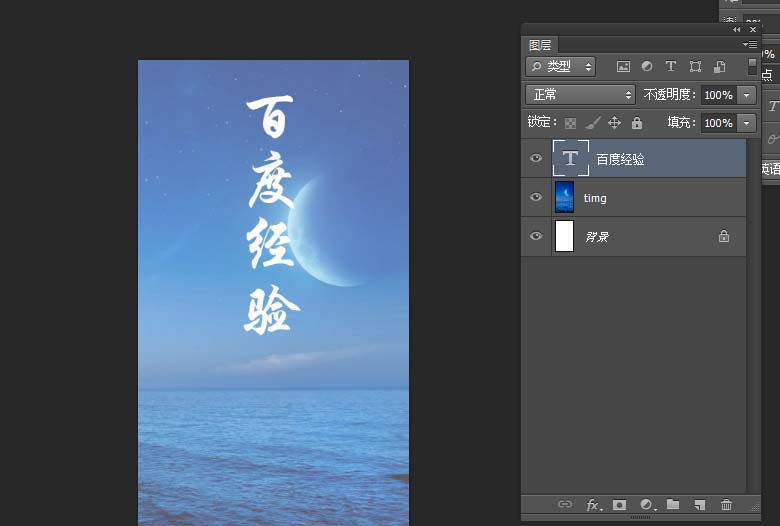Collapse the panel with double-arrow icon
This screenshot has height=526, width=780.
pyautogui.click(x=736, y=30)
